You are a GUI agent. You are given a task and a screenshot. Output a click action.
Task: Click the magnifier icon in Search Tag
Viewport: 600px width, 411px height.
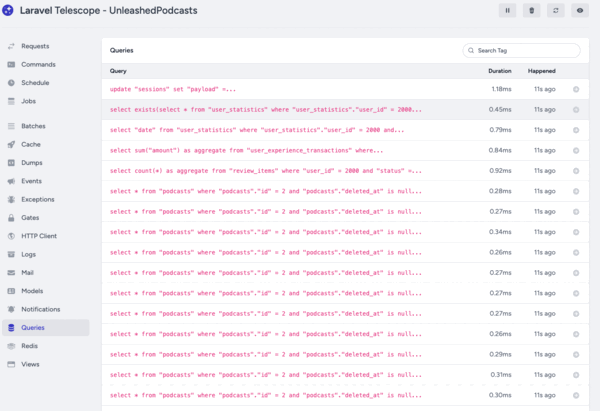click(x=471, y=51)
